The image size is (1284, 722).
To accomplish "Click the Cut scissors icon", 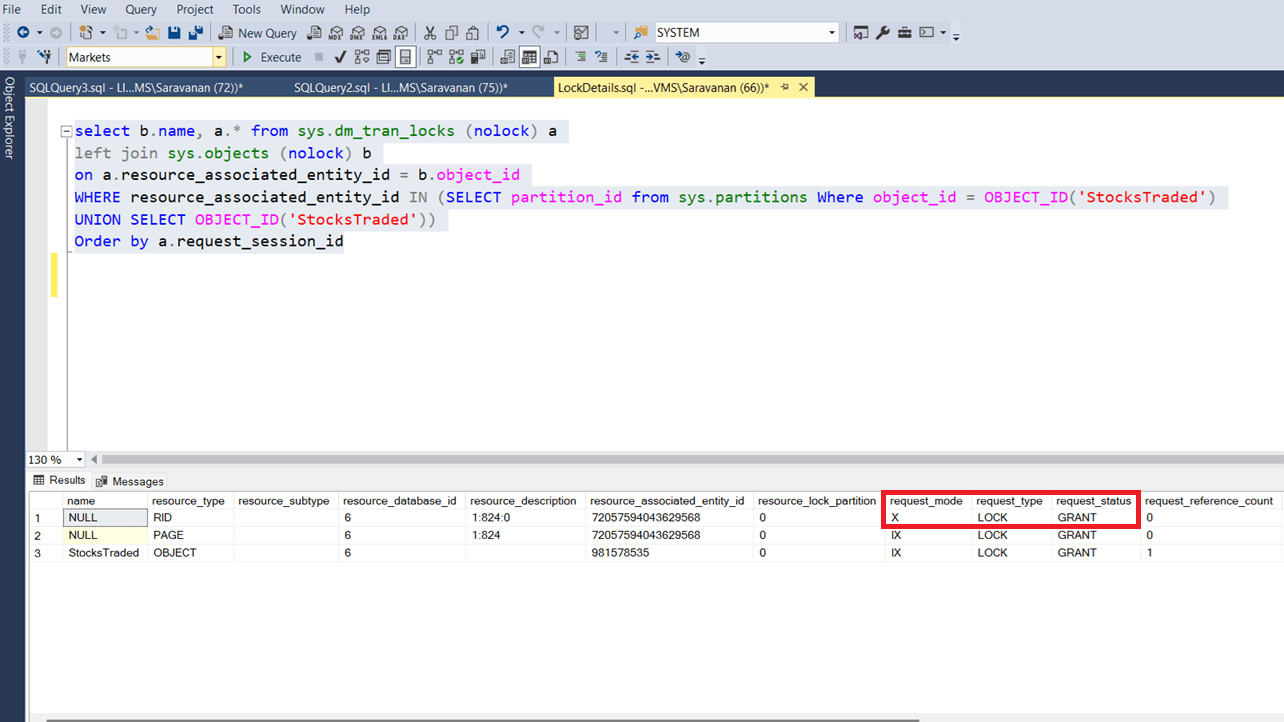I will (x=430, y=33).
